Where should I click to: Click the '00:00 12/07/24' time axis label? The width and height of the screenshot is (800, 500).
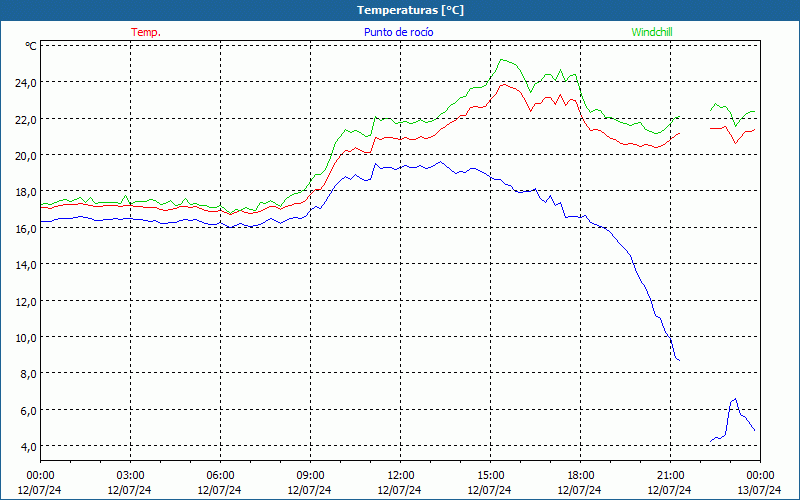pos(40,483)
